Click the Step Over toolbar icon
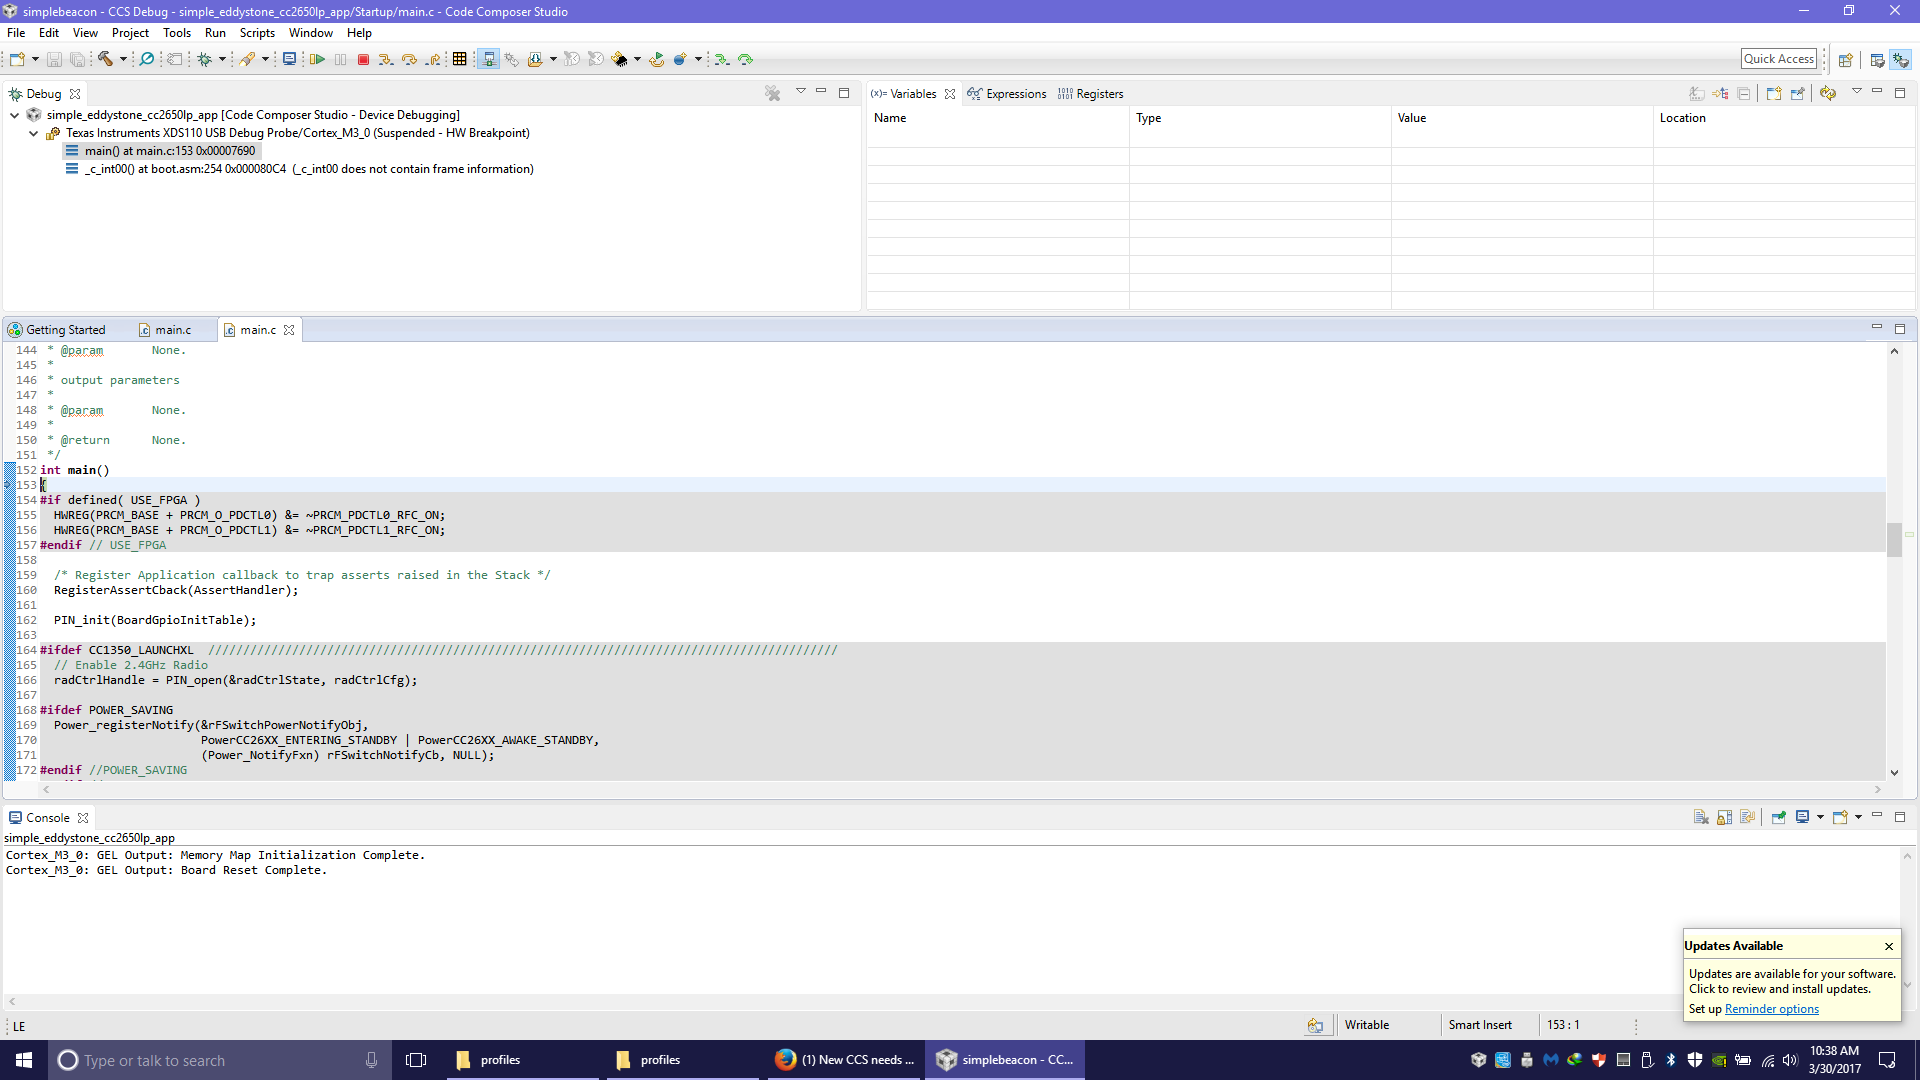 coord(409,60)
